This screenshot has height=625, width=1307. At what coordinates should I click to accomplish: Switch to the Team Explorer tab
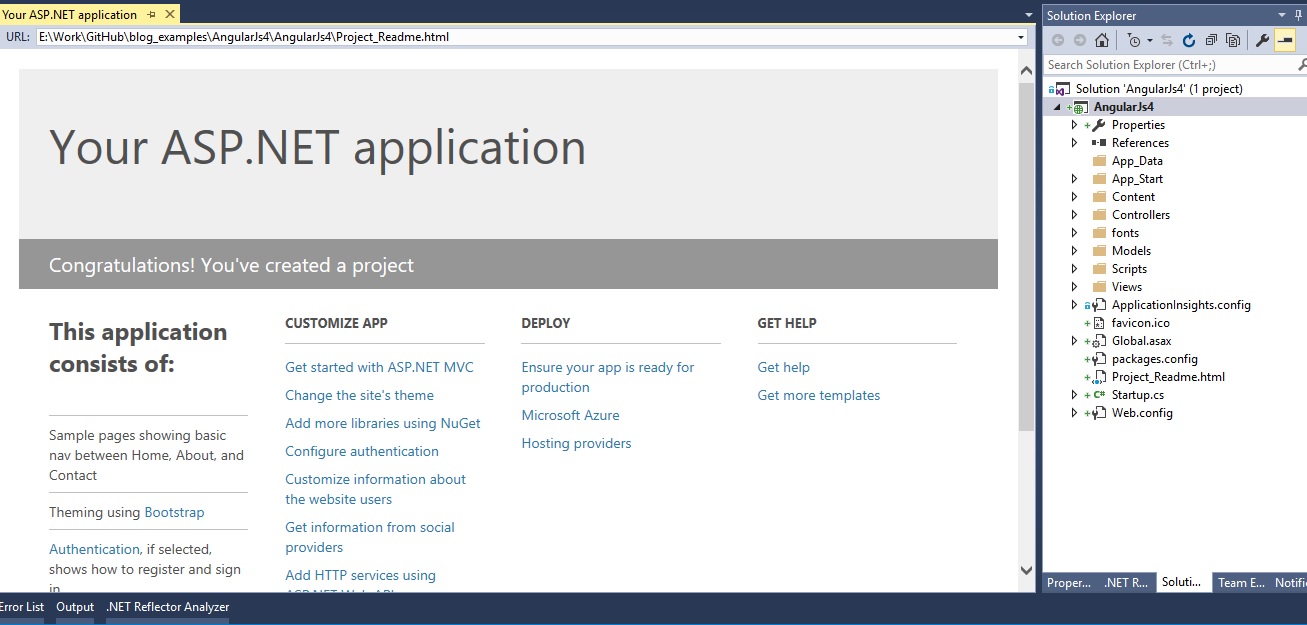(x=1240, y=582)
